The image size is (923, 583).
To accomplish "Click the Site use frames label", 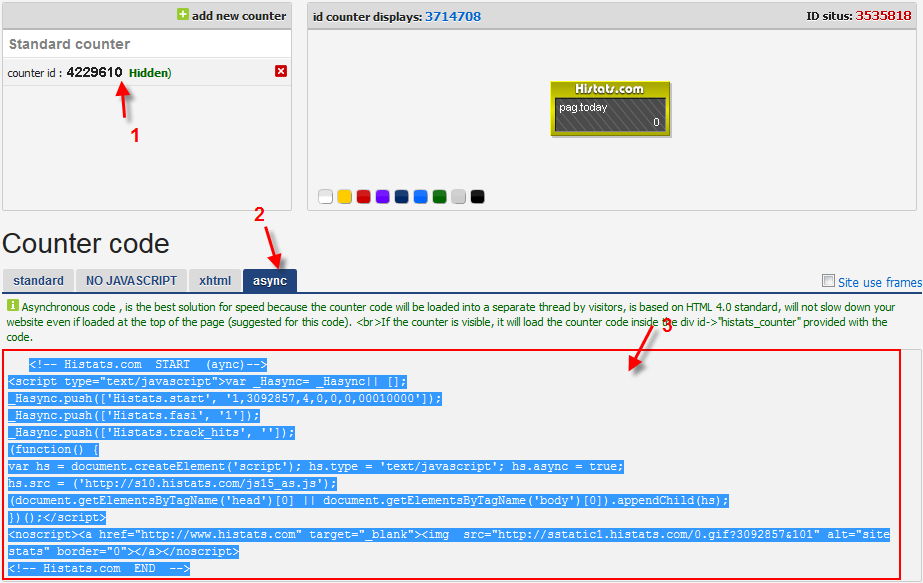I will tap(879, 283).
